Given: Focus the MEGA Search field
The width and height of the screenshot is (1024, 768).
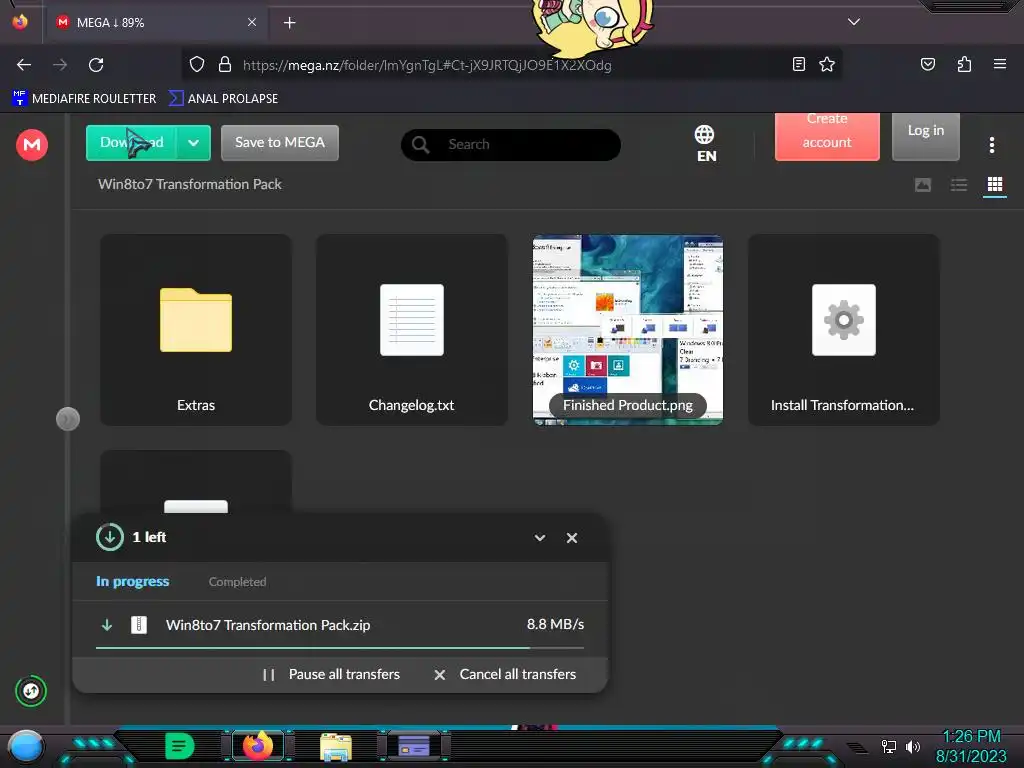Looking at the screenshot, I should click(x=511, y=144).
